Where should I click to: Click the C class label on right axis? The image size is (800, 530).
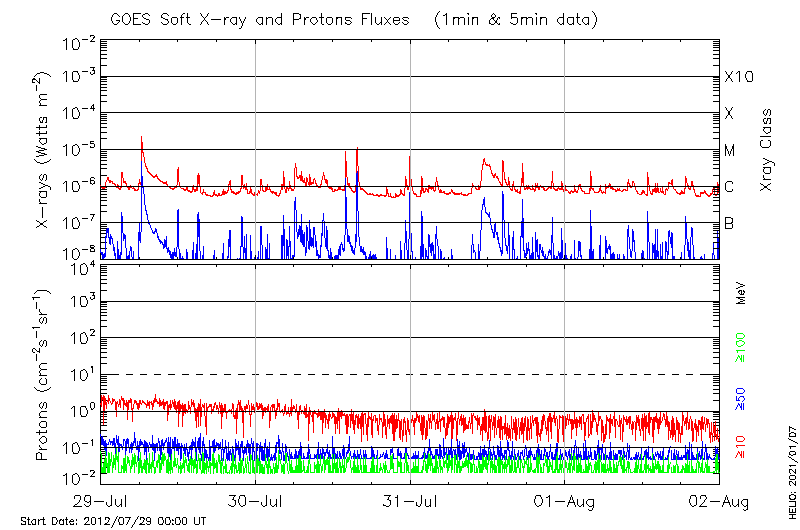tap(729, 187)
